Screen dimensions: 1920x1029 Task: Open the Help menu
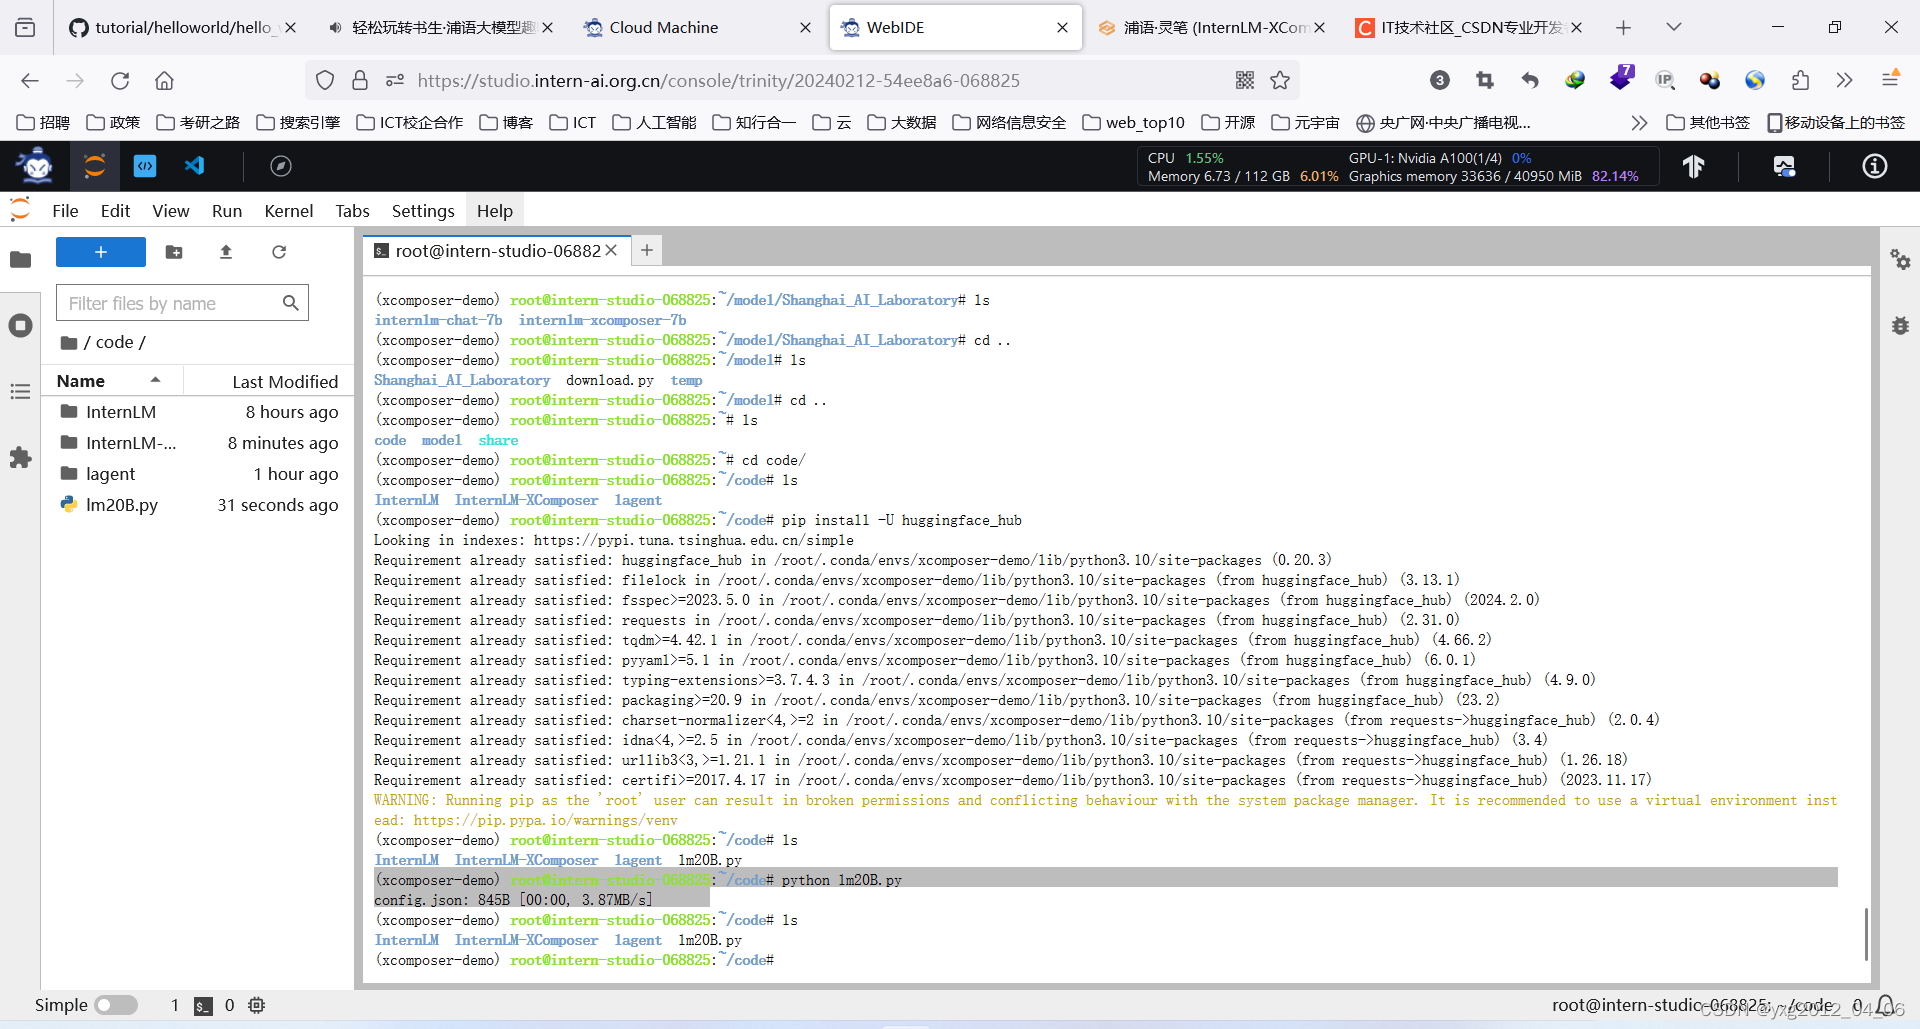[495, 211]
